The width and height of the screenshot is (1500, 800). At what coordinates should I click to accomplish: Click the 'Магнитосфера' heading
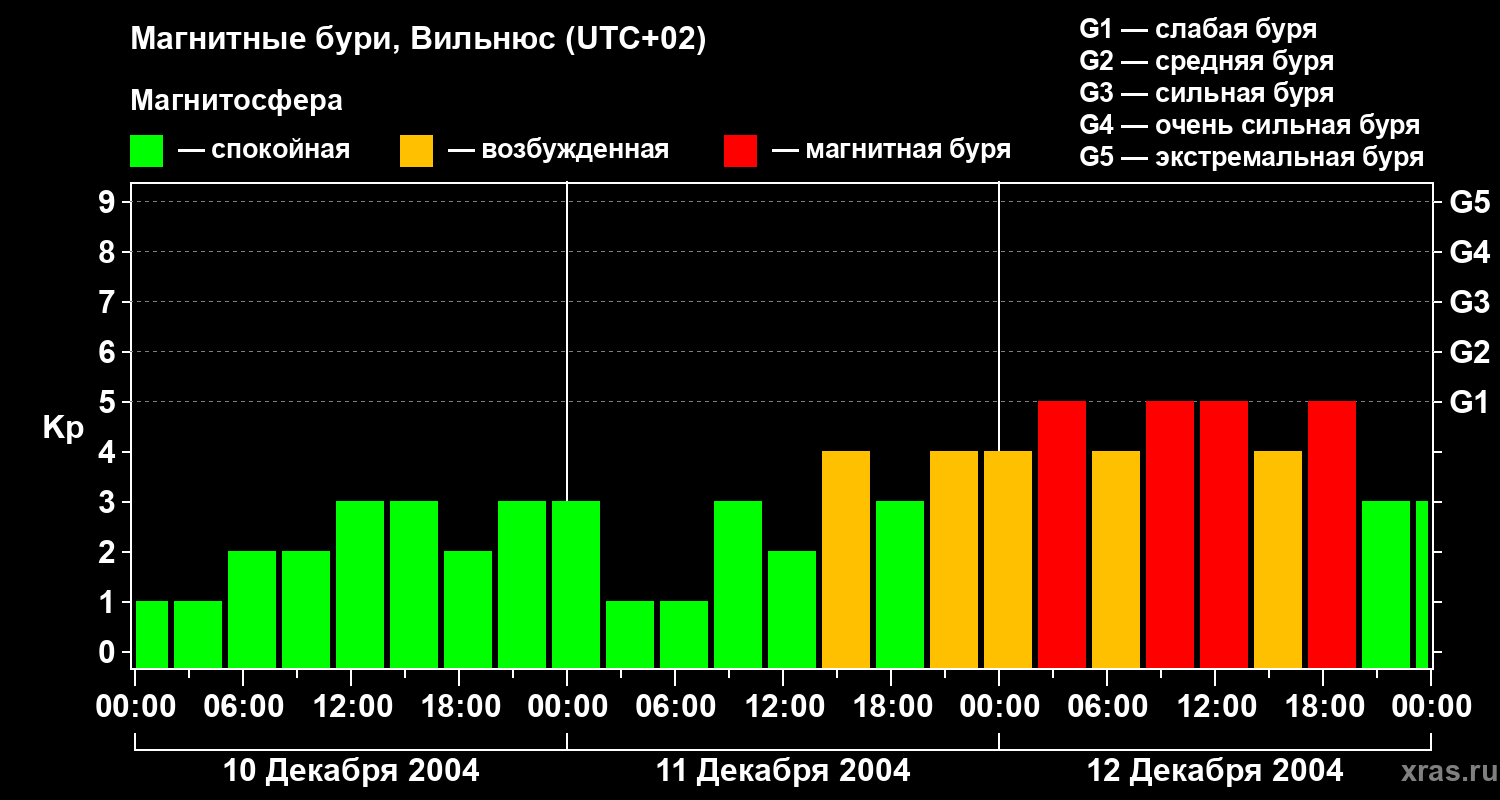tap(236, 101)
